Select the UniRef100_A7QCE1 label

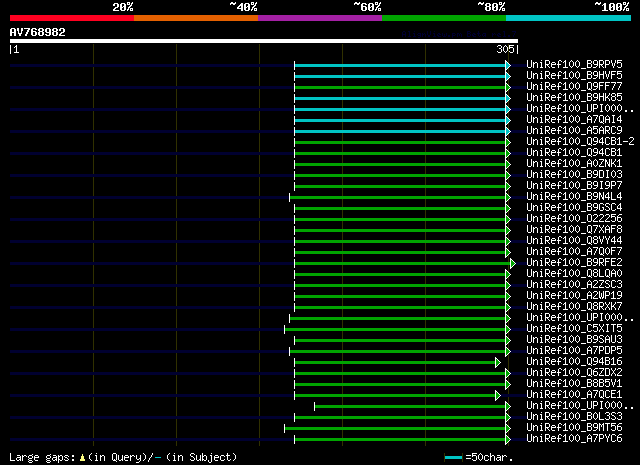tap(574, 395)
